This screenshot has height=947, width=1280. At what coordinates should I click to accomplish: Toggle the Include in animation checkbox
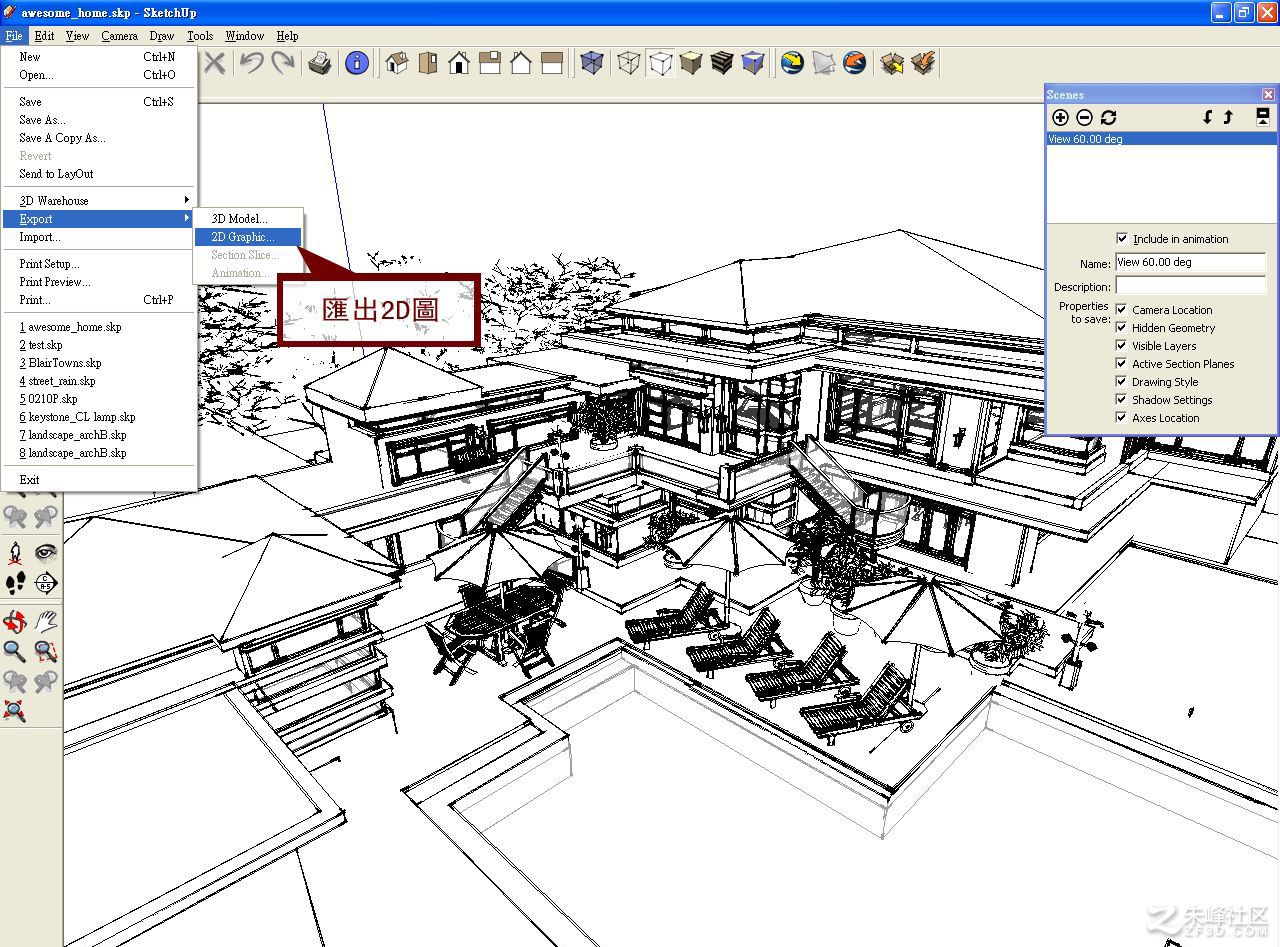coord(1122,239)
